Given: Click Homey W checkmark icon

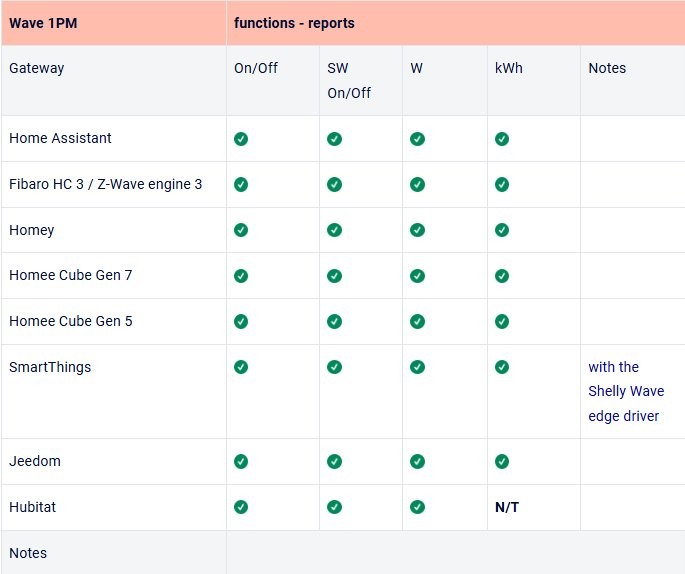Looking at the screenshot, I should [417, 230].
